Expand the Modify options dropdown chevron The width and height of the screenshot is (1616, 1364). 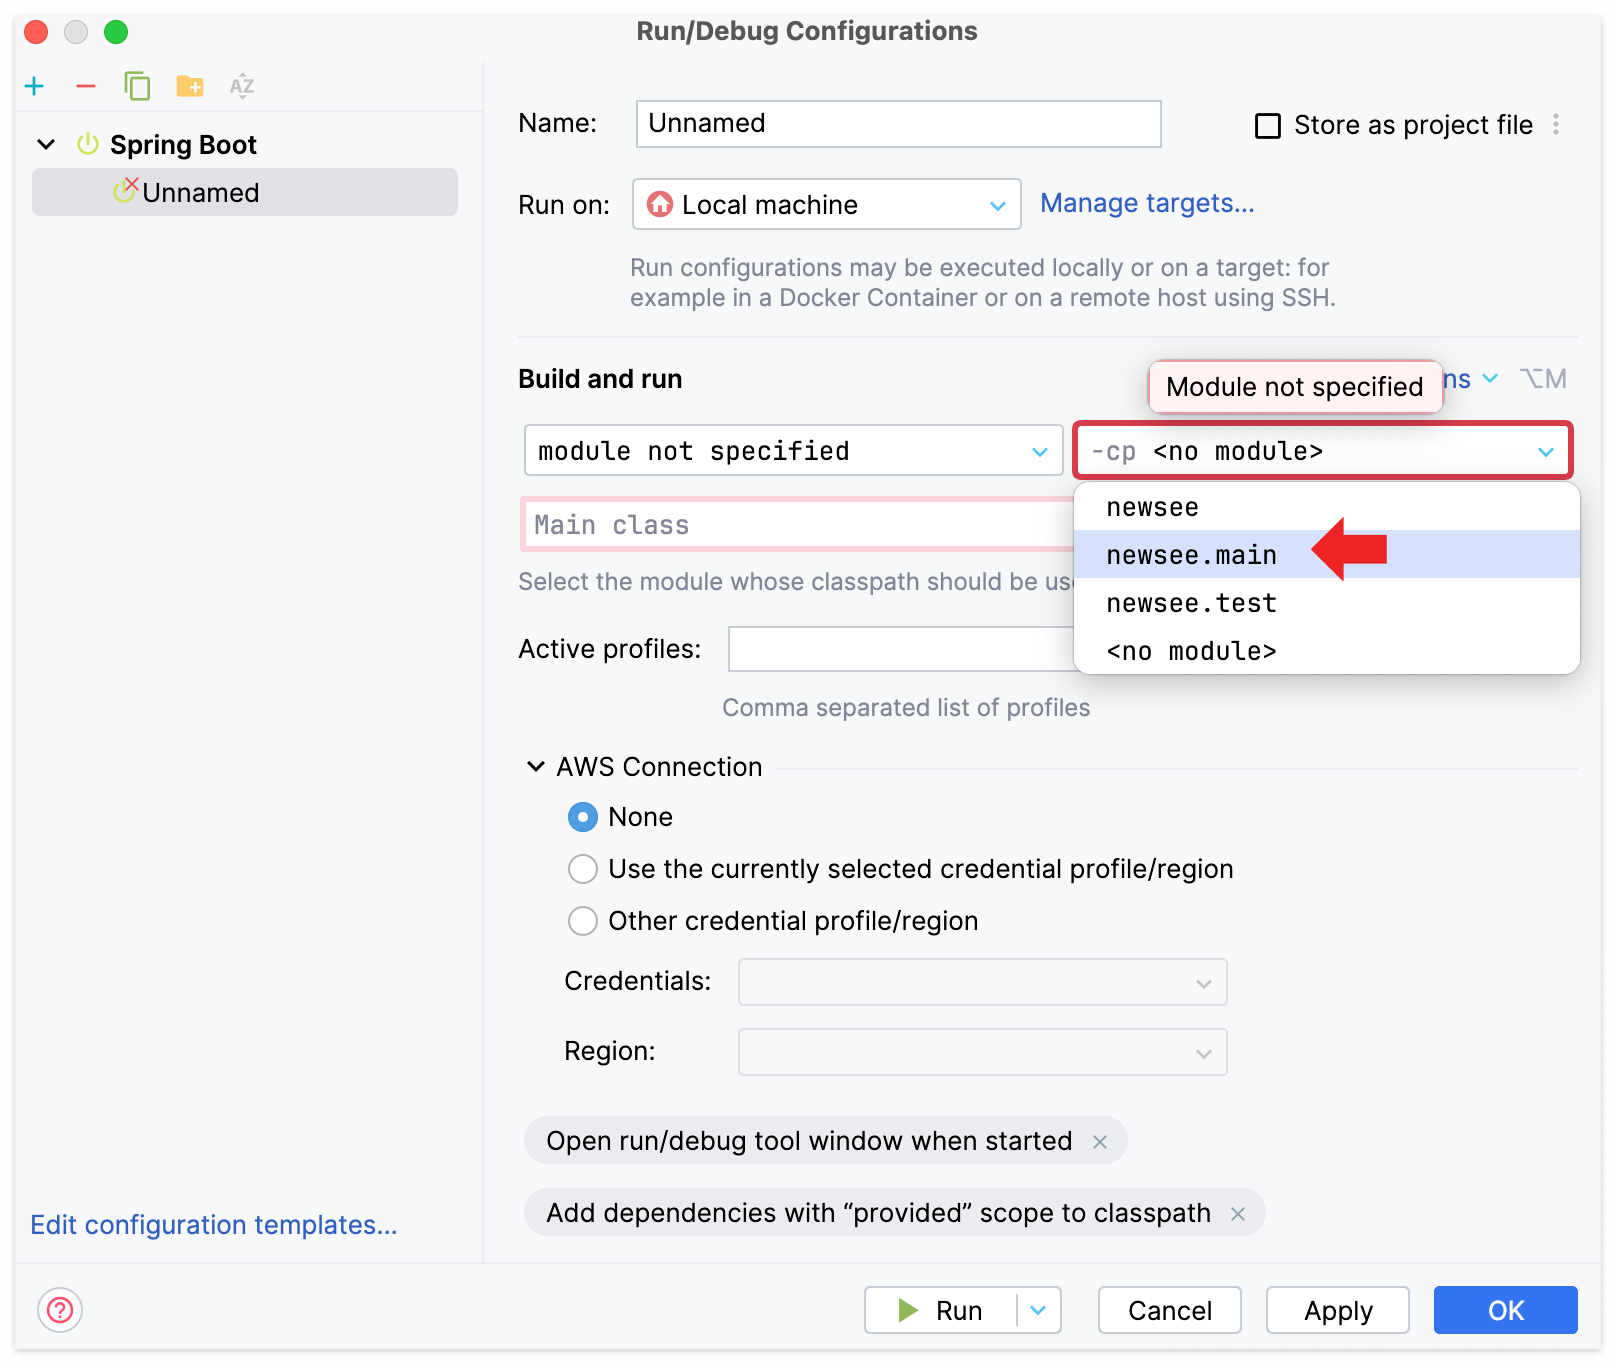pyautogui.click(x=1490, y=378)
